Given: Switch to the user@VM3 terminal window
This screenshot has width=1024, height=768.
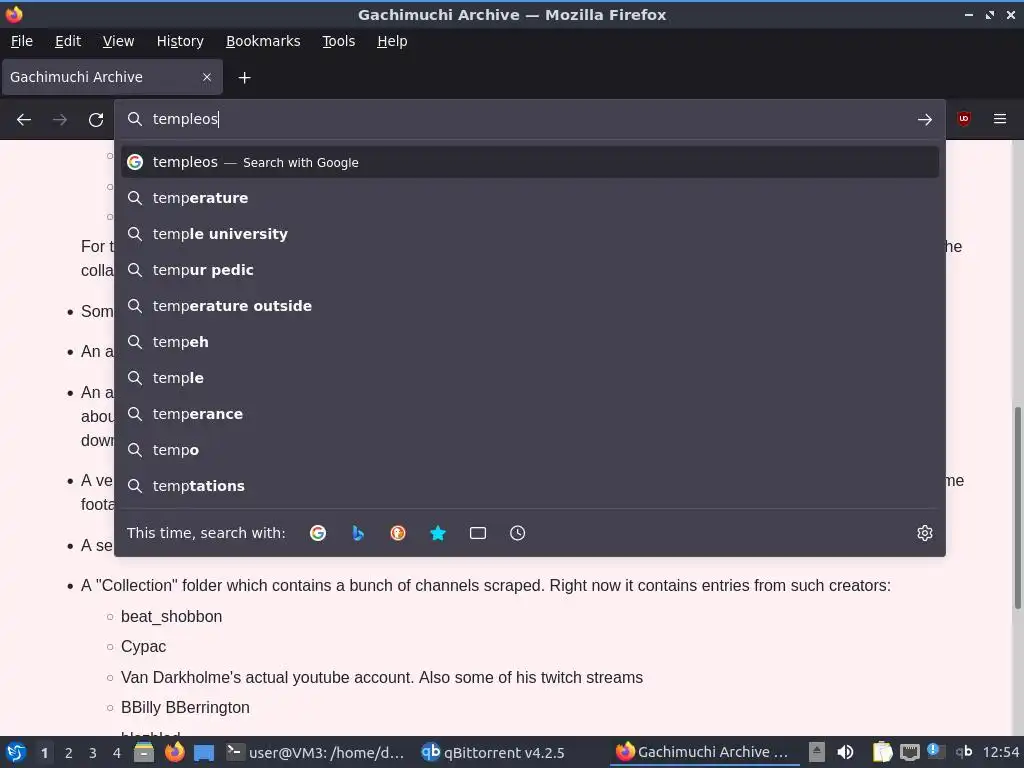Looking at the screenshot, I should pyautogui.click(x=315, y=752).
